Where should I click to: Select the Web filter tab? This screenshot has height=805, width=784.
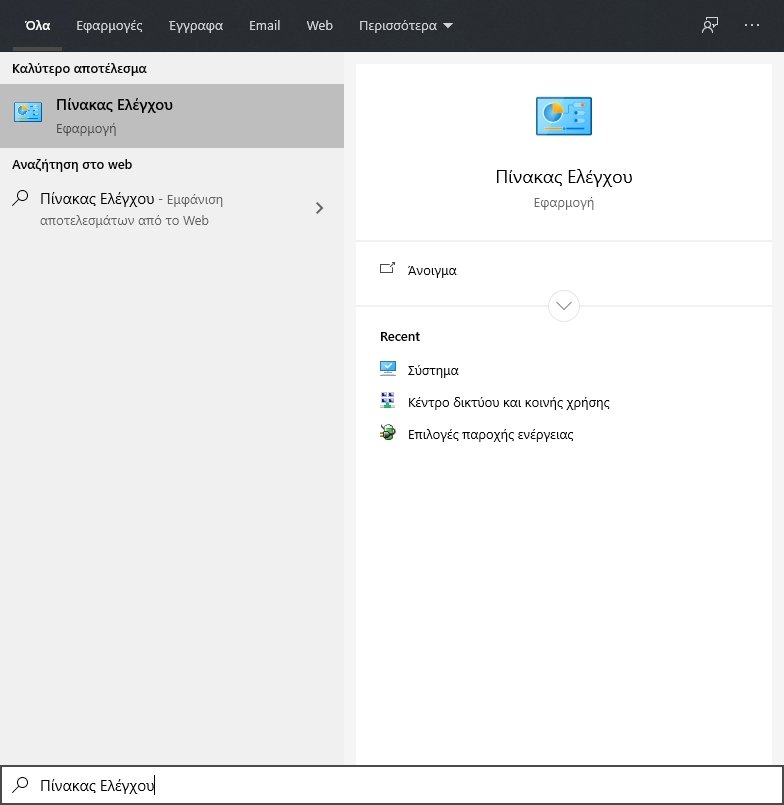[x=319, y=26]
